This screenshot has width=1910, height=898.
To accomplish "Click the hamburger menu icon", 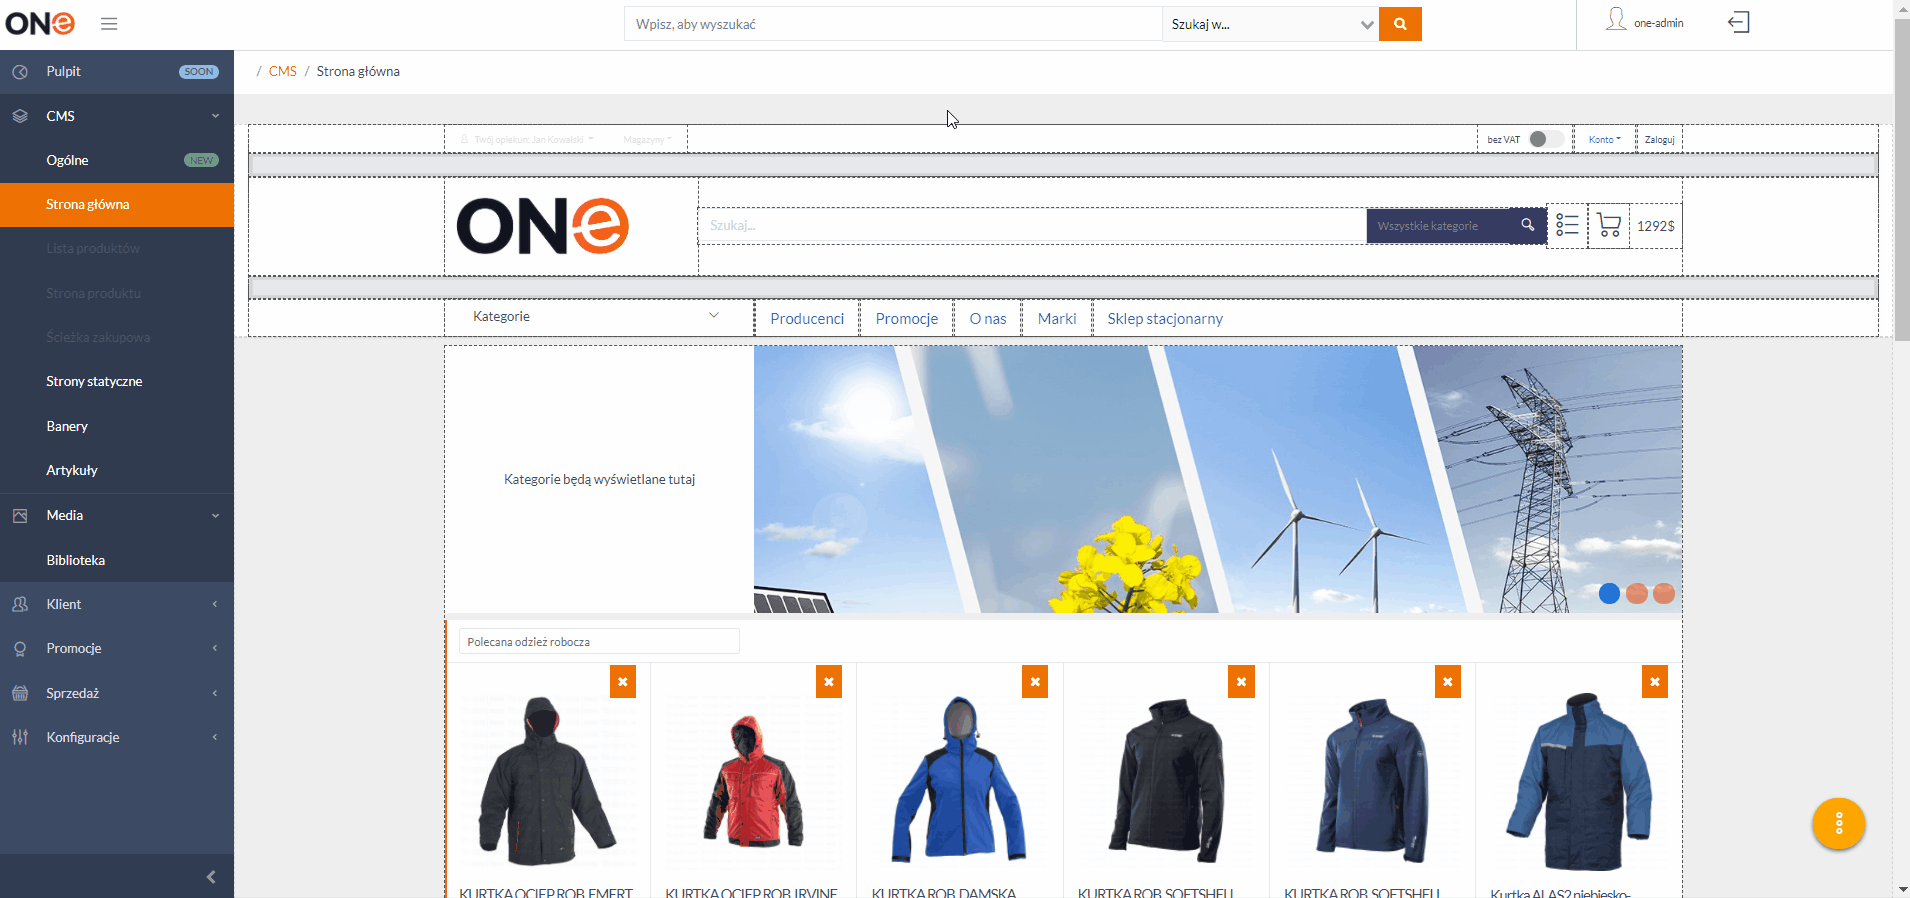I will click(109, 24).
